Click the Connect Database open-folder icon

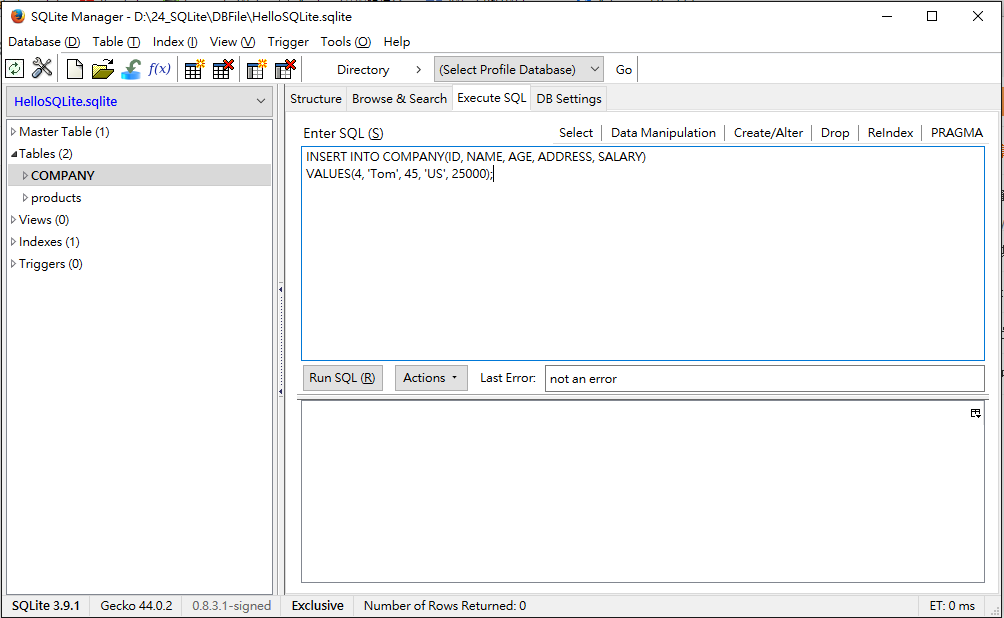coord(102,69)
